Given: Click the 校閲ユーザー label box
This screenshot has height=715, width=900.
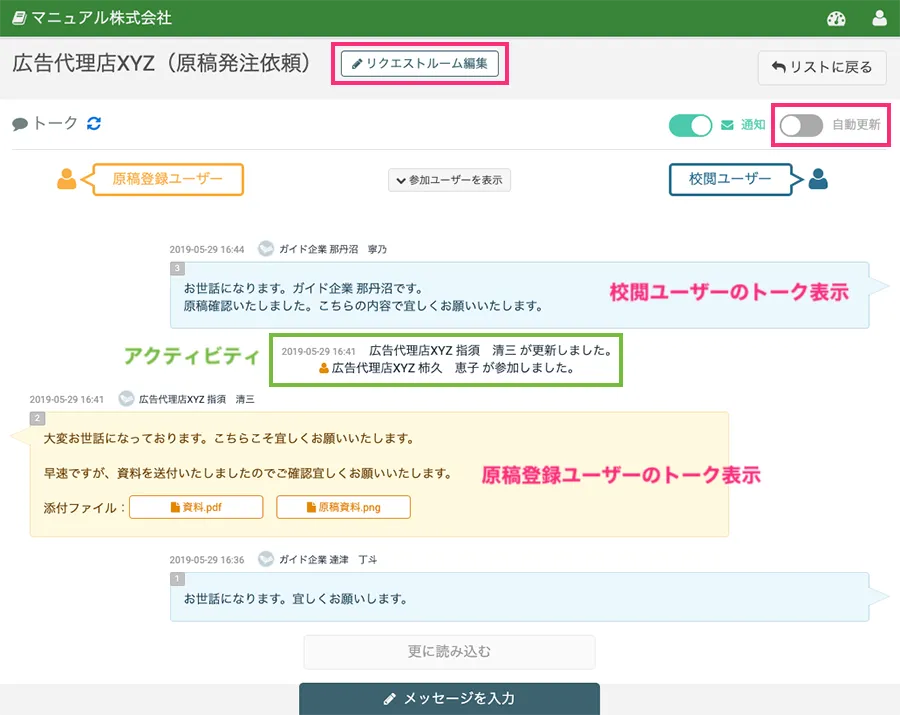Looking at the screenshot, I should (x=730, y=179).
